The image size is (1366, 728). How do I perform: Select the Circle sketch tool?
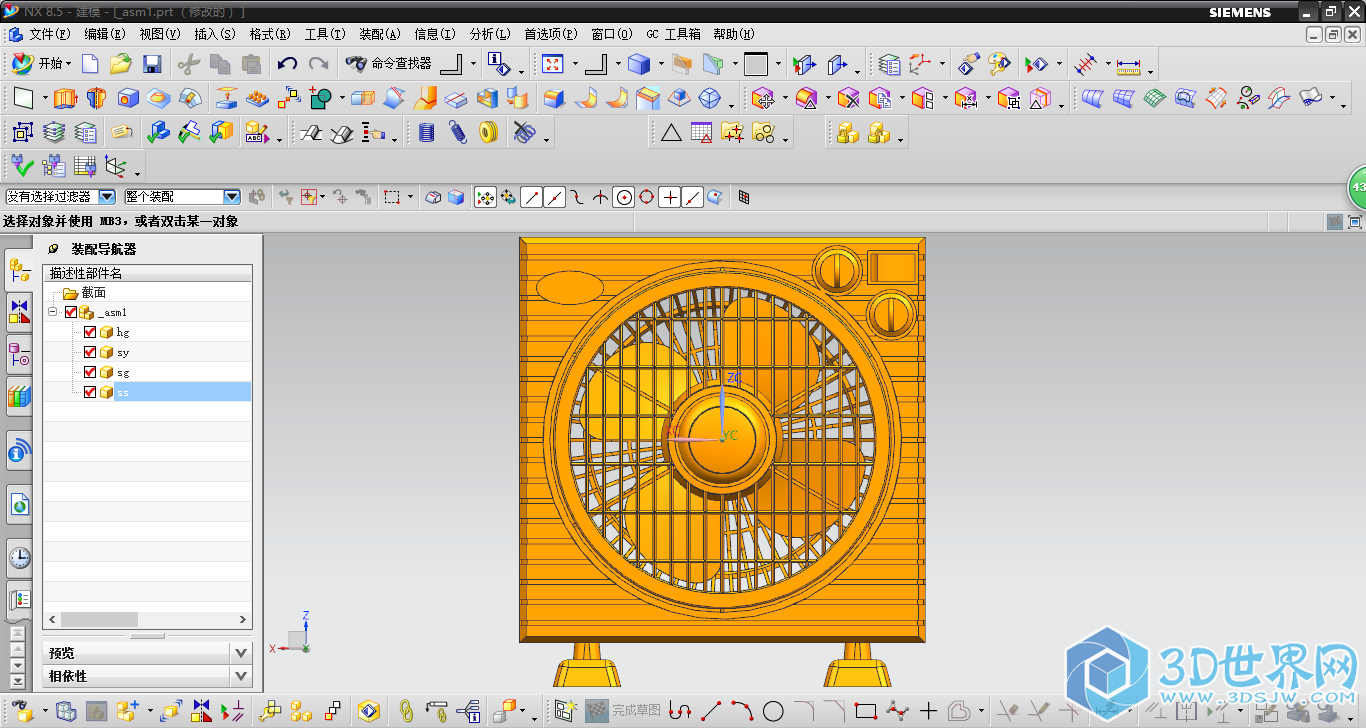773,711
